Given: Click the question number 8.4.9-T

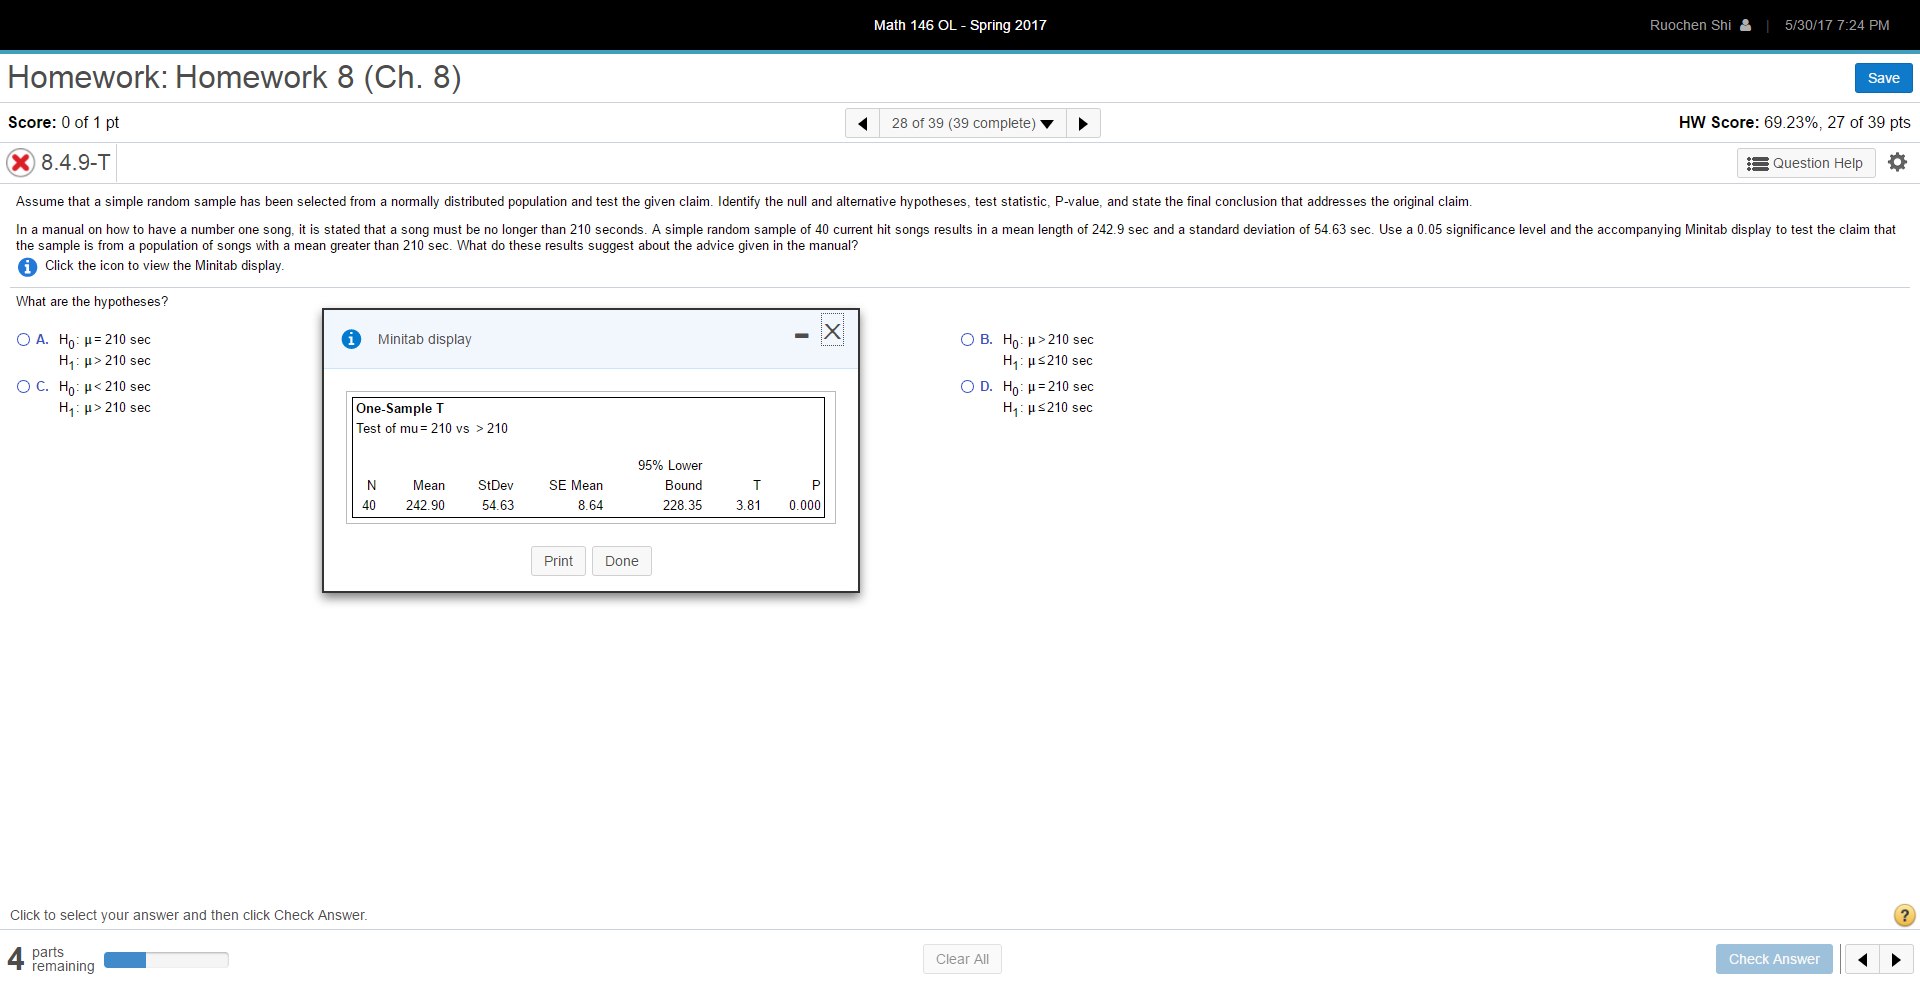Looking at the screenshot, I should coord(76,162).
